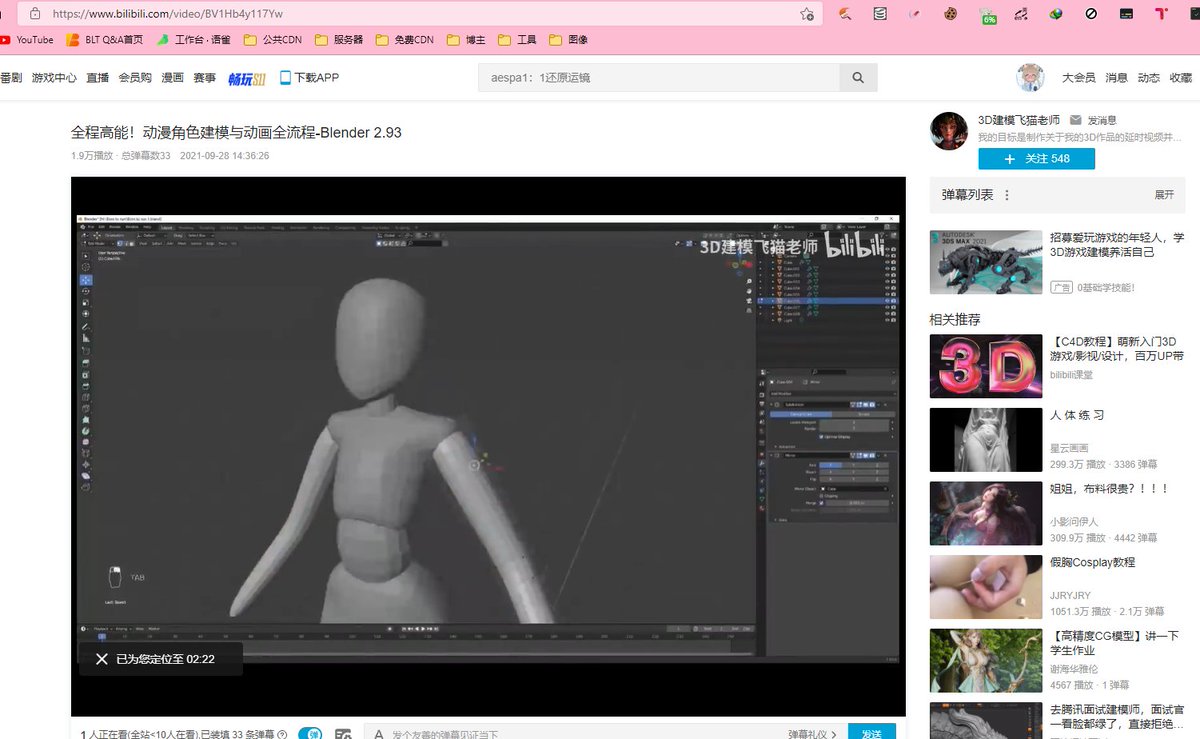Open the 弹幕礼仪 arrow link

[813, 735]
